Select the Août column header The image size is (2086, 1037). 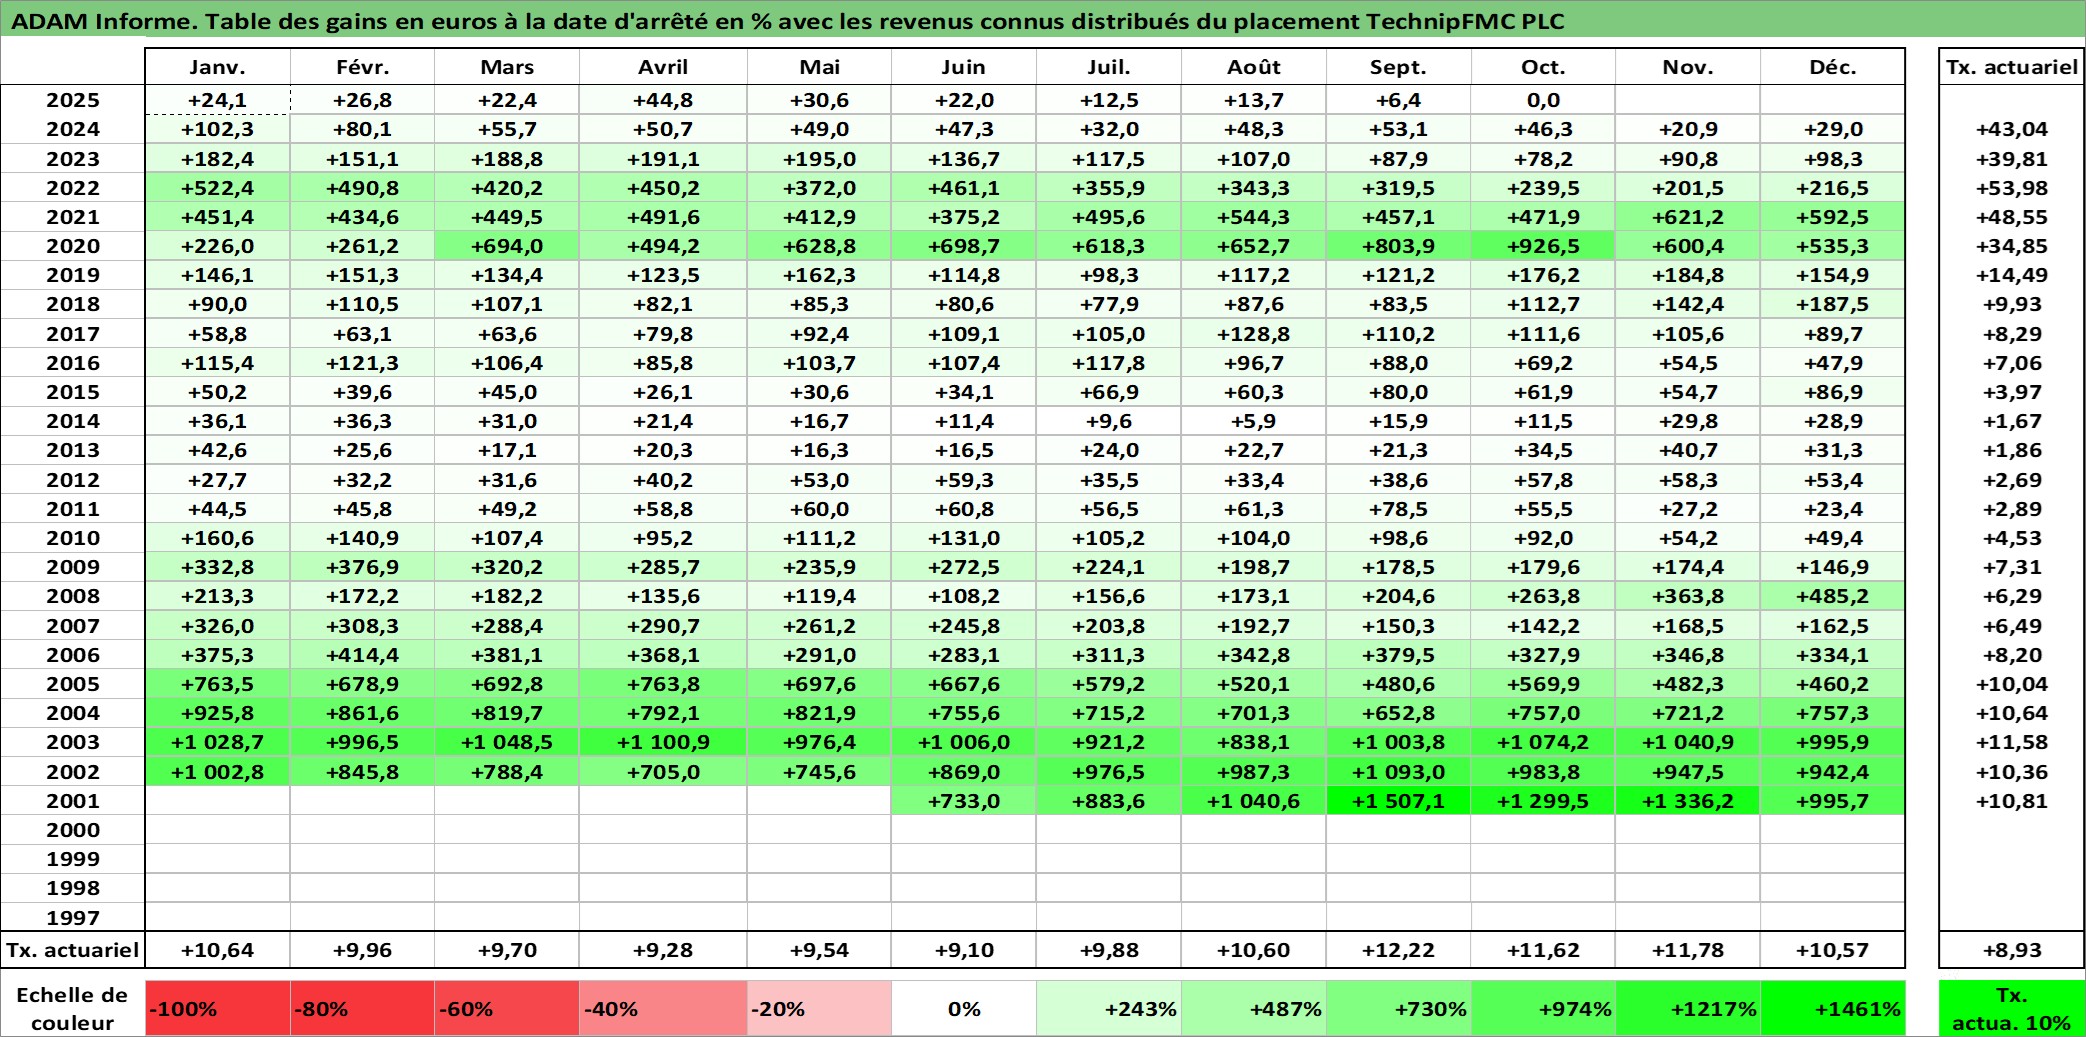1254,67
